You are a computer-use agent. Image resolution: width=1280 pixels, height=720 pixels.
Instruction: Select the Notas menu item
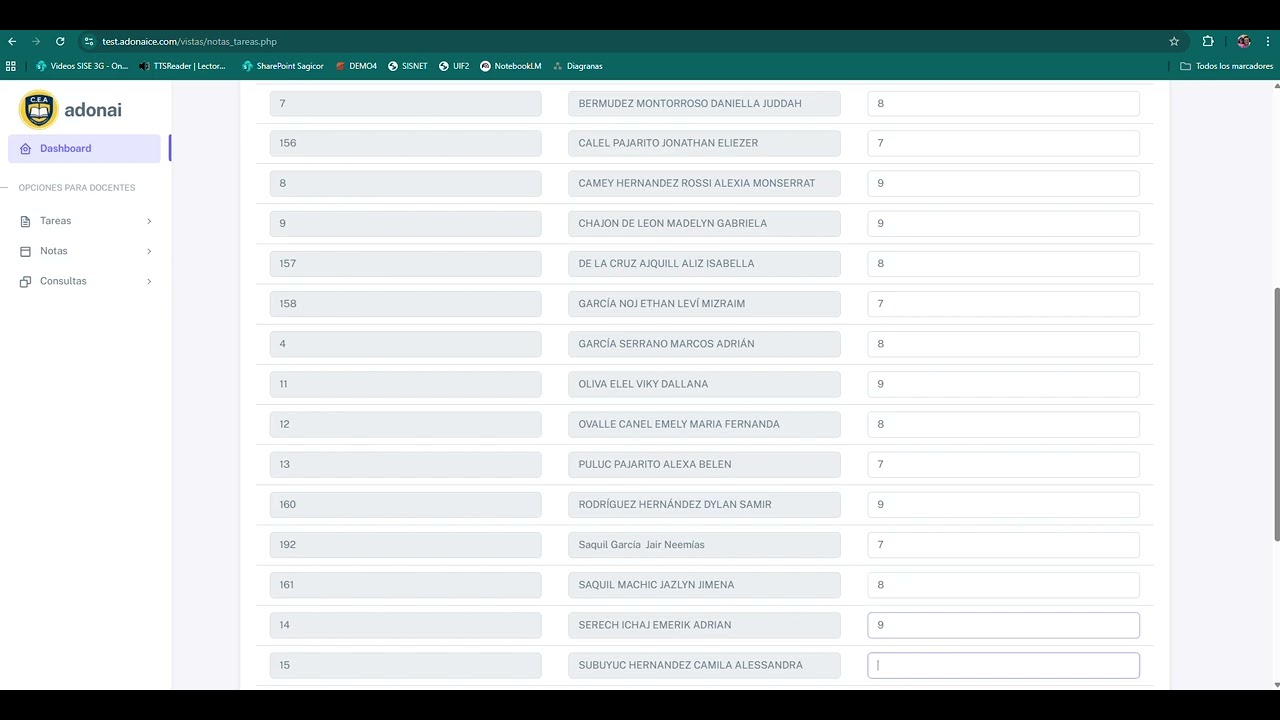86,251
